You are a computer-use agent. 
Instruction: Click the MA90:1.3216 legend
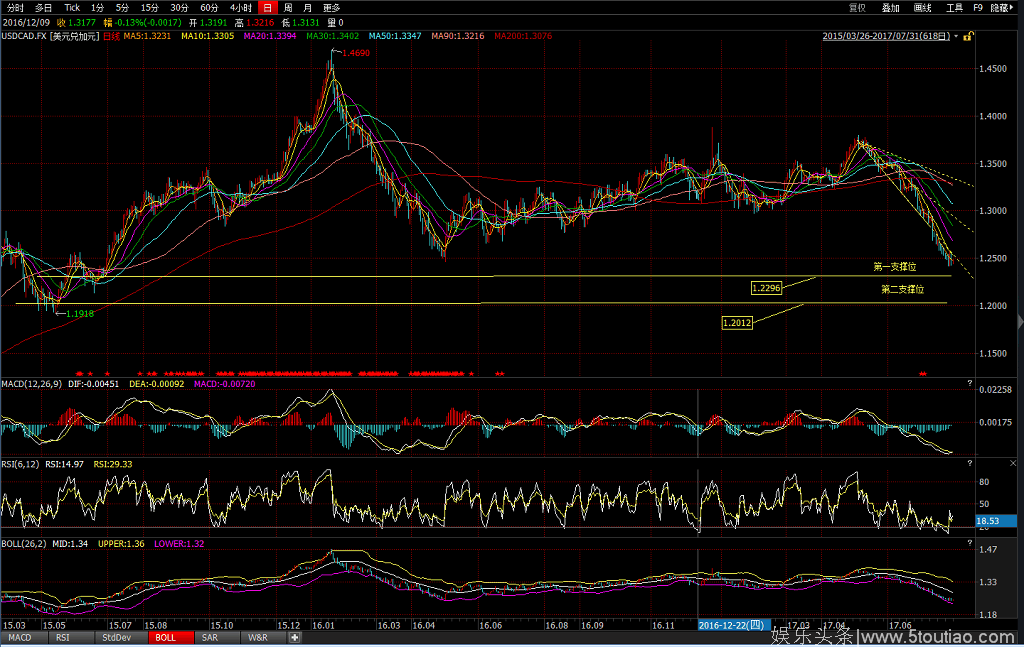458,36
